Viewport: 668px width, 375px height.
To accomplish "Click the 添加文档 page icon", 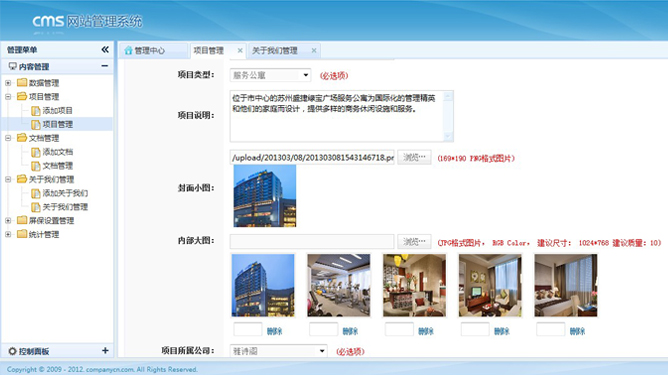I will 36,152.
